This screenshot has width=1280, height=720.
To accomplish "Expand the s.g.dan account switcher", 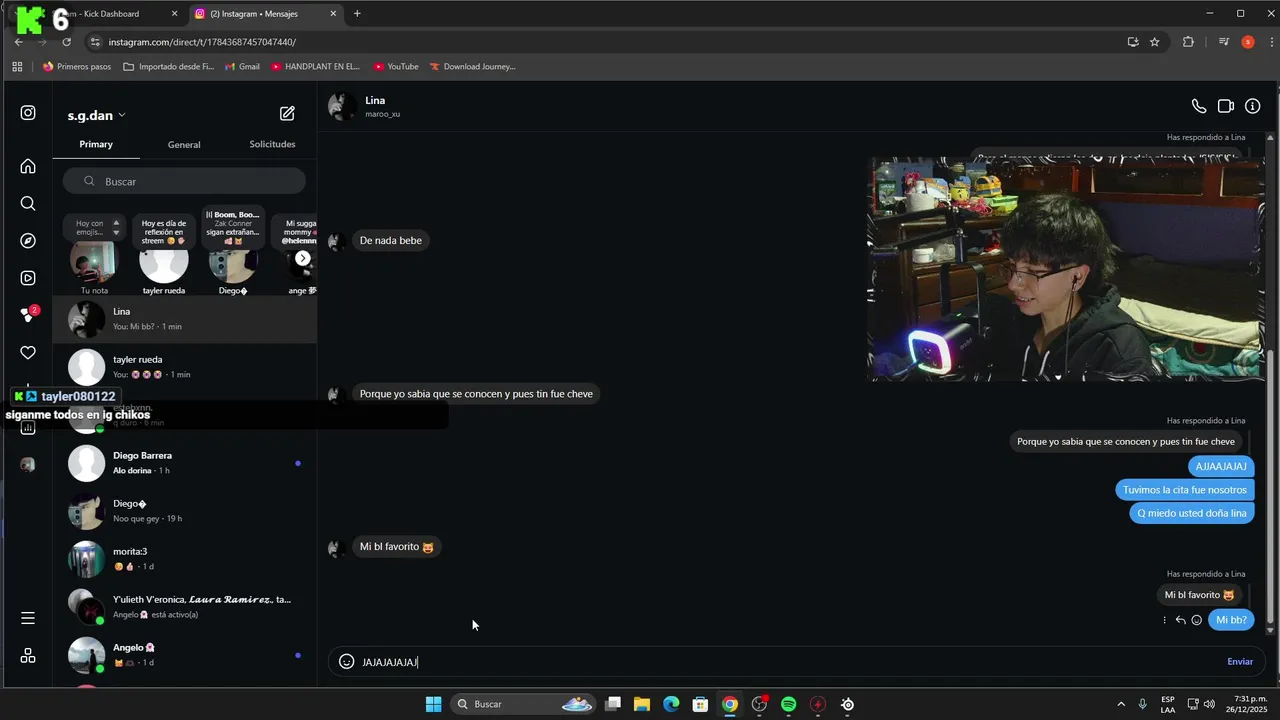I will pos(97,116).
